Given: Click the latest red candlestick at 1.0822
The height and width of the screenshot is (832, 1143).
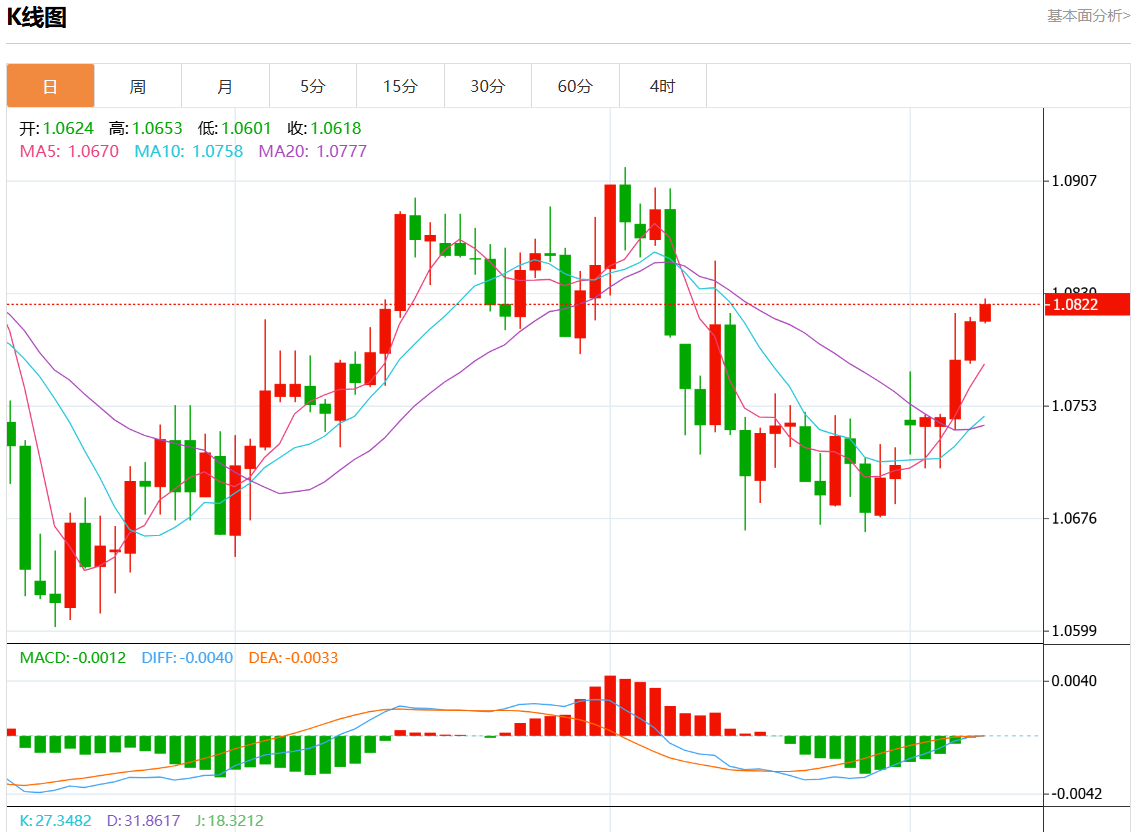Looking at the screenshot, I should 986,312.
